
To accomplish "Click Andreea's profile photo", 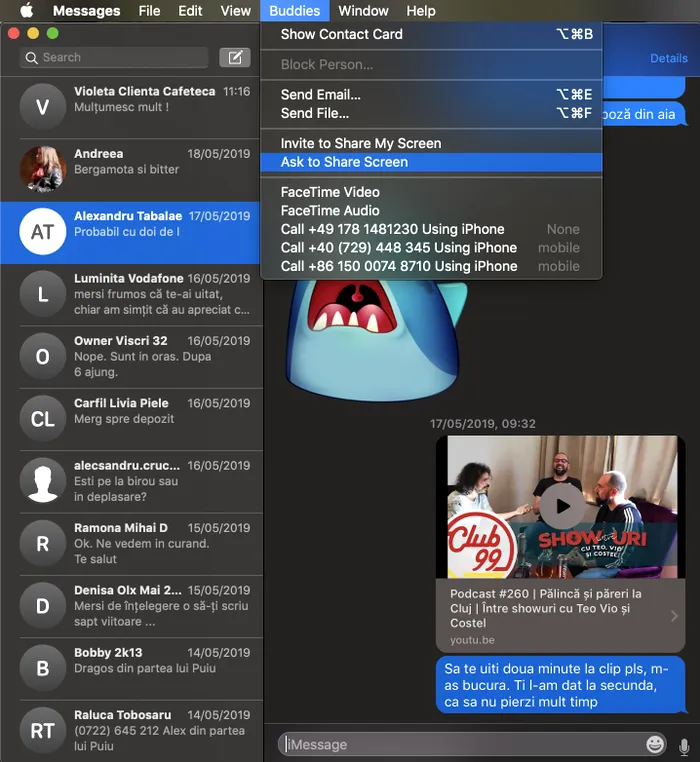I will click(x=43, y=169).
